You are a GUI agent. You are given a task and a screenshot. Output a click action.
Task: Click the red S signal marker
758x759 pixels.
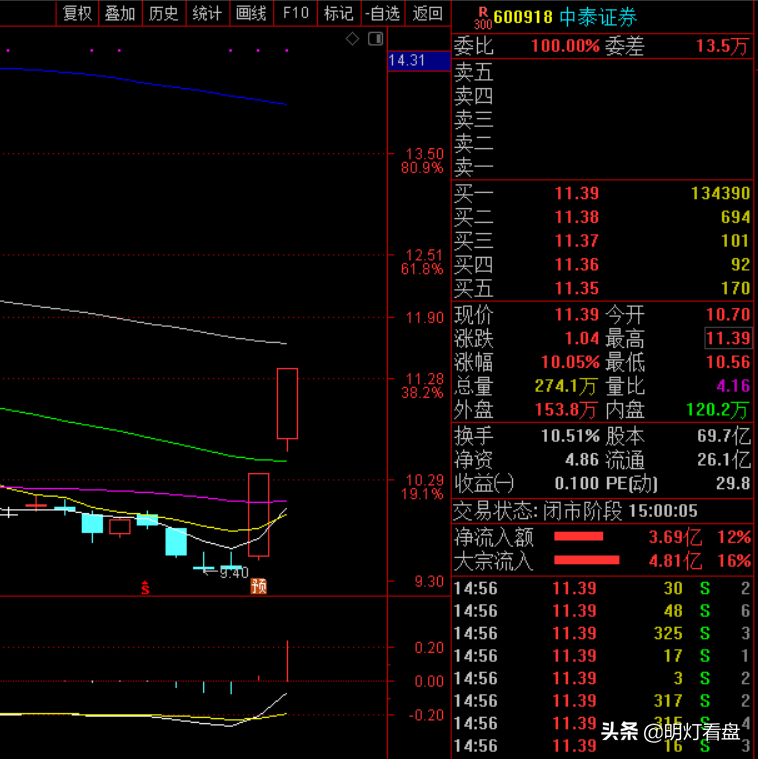(x=145, y=588)
